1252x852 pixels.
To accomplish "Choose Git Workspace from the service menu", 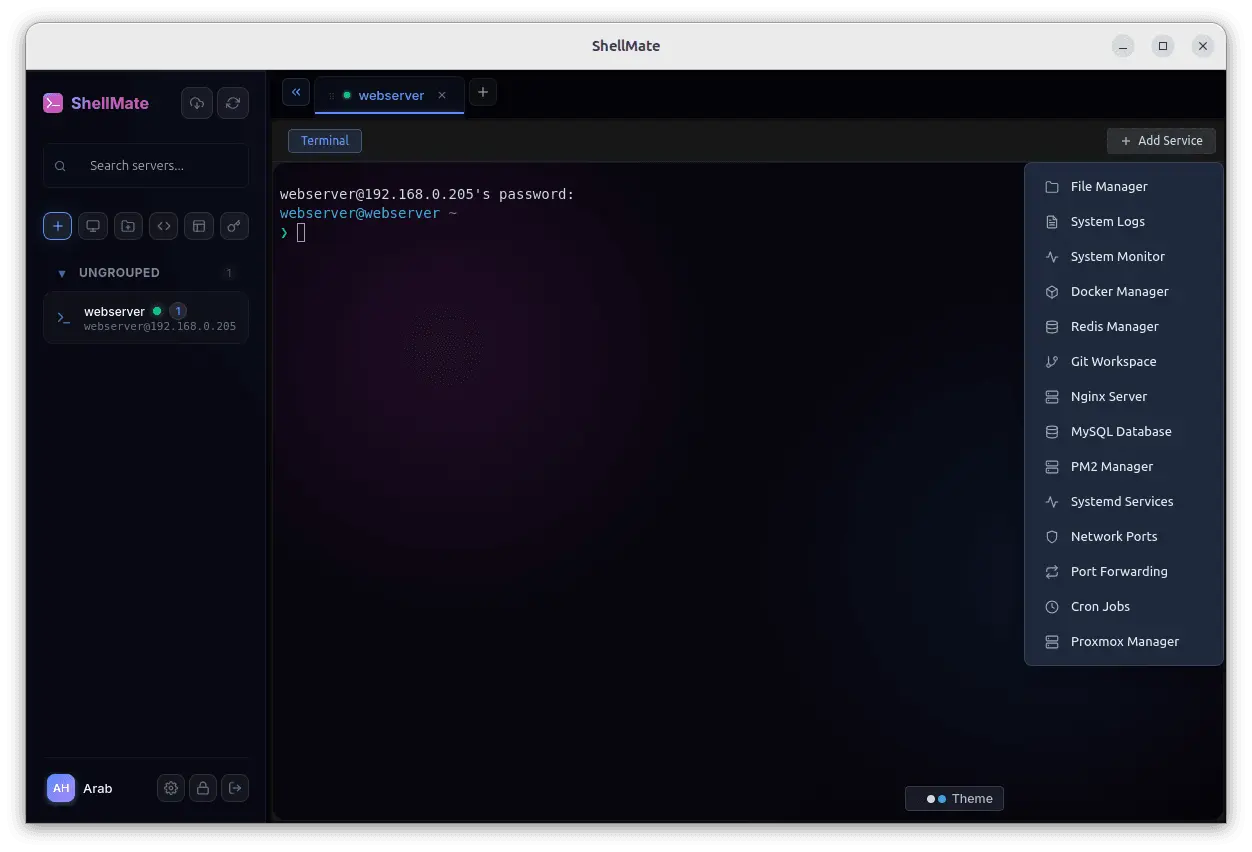I will (x=1124, y=362).
